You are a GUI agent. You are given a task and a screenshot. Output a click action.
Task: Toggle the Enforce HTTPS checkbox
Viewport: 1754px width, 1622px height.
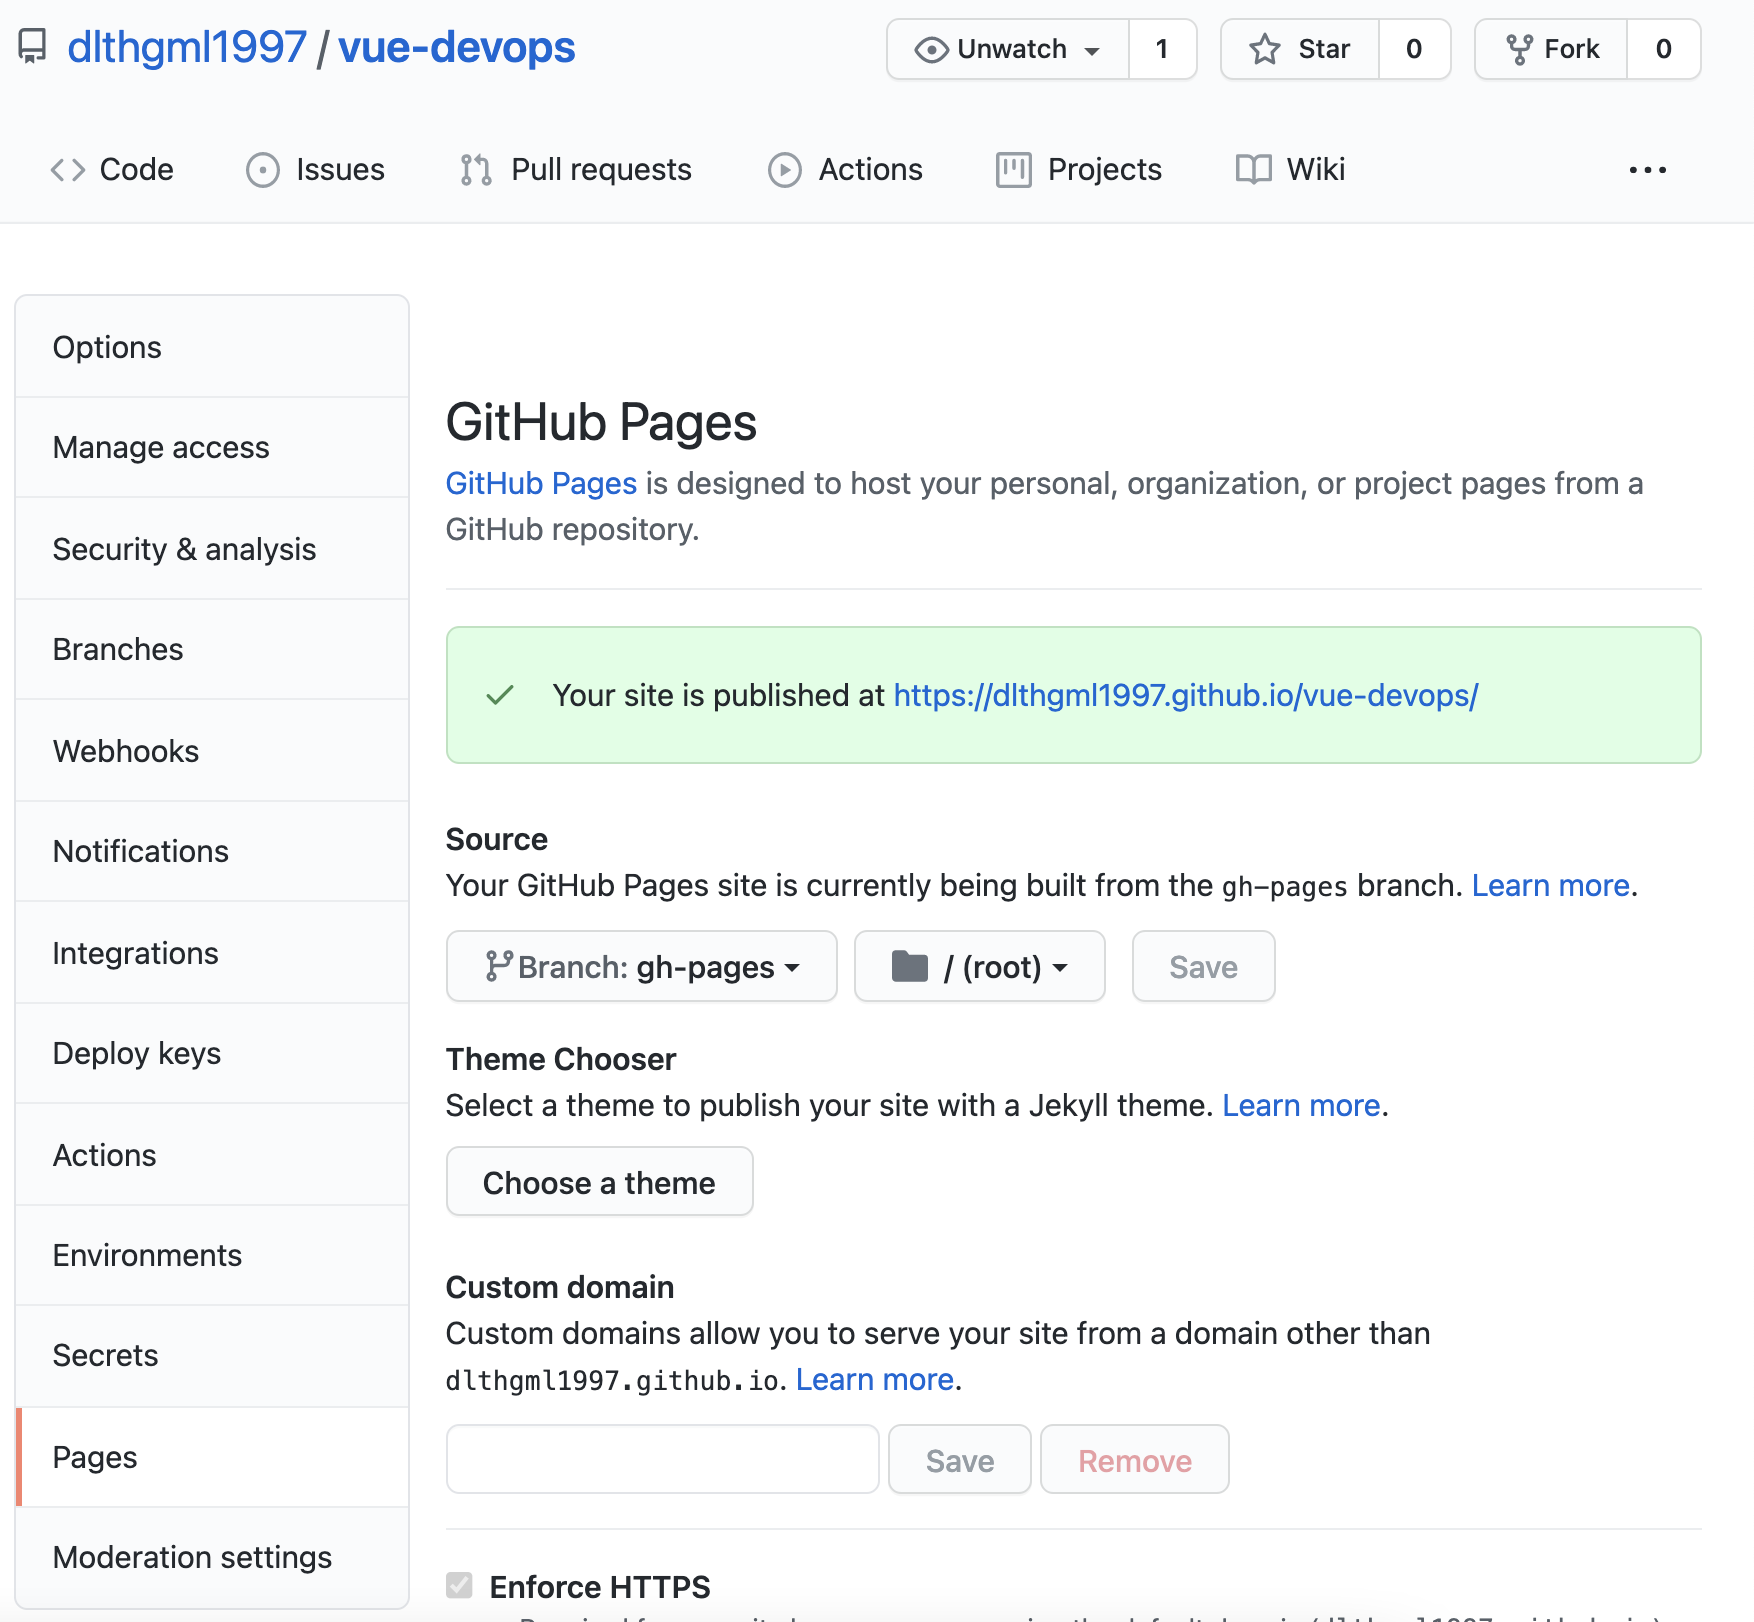click(460, 1585)
